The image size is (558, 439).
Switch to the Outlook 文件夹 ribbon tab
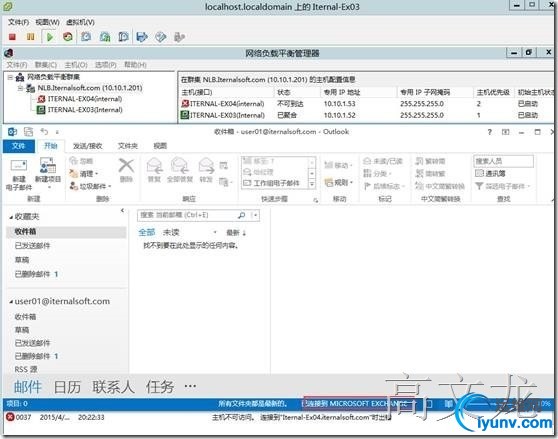click(x=128, y=146)
